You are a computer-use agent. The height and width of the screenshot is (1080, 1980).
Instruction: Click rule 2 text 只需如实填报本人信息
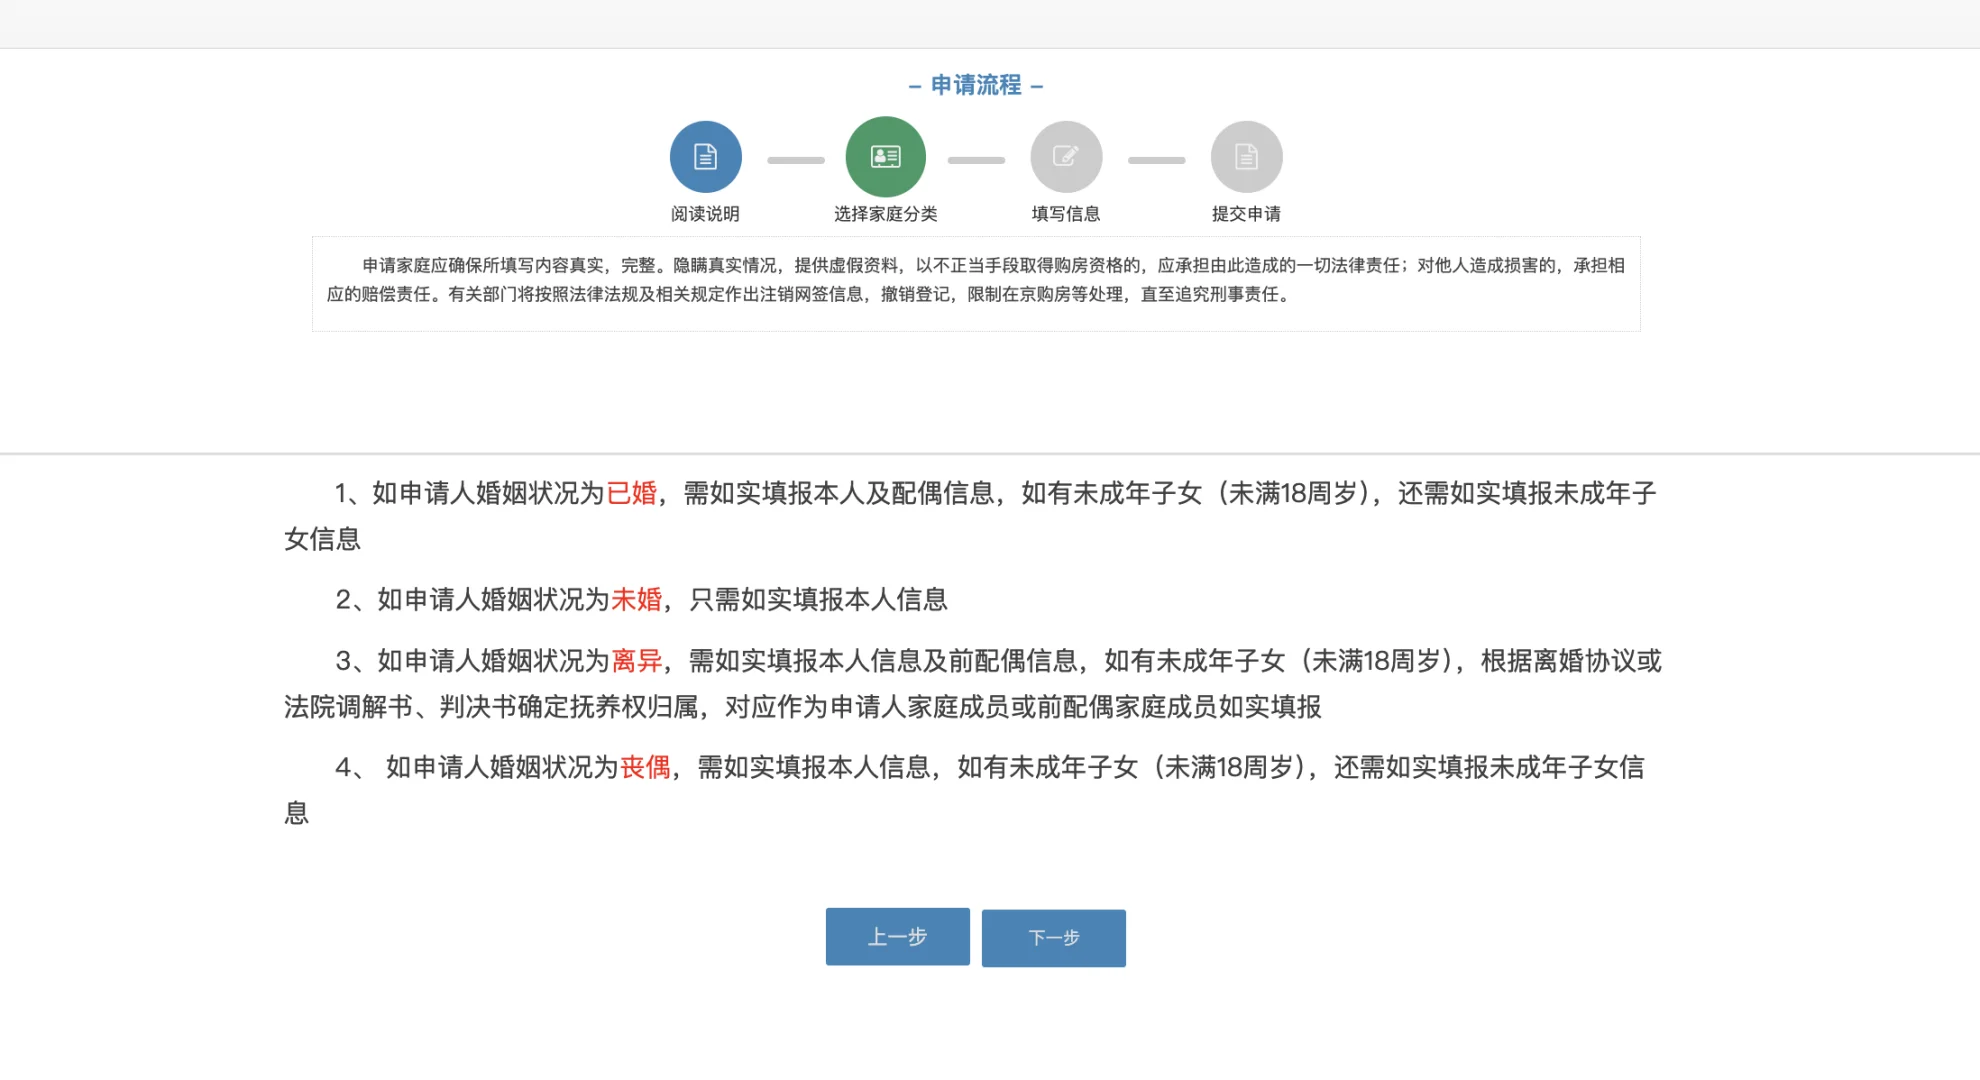tap(818, 599)
